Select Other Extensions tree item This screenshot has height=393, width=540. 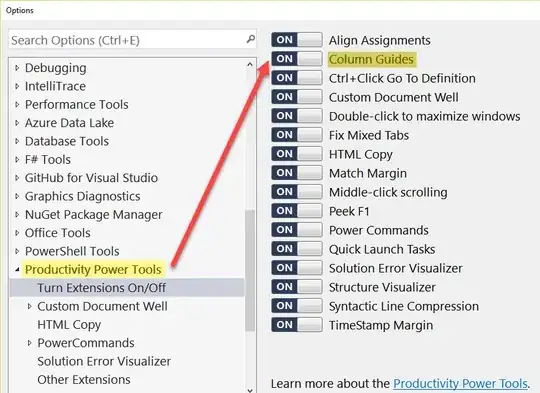(x=84, y=380)
